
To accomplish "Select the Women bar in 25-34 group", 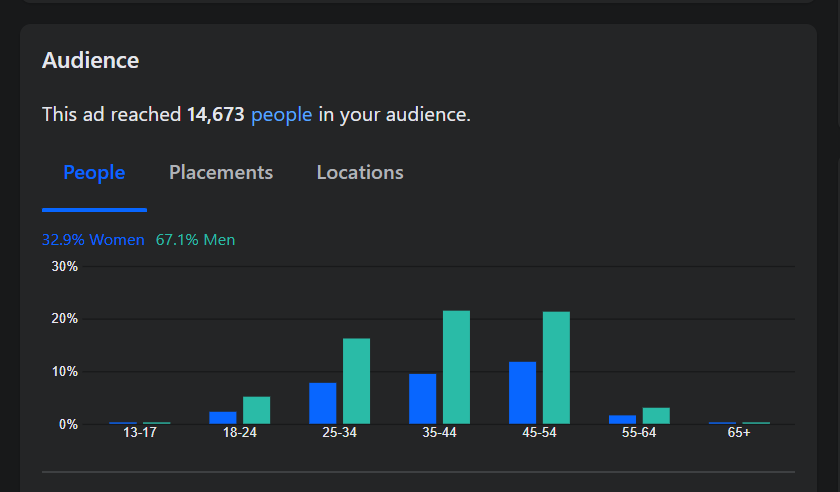I will click(x=323, y=403).
